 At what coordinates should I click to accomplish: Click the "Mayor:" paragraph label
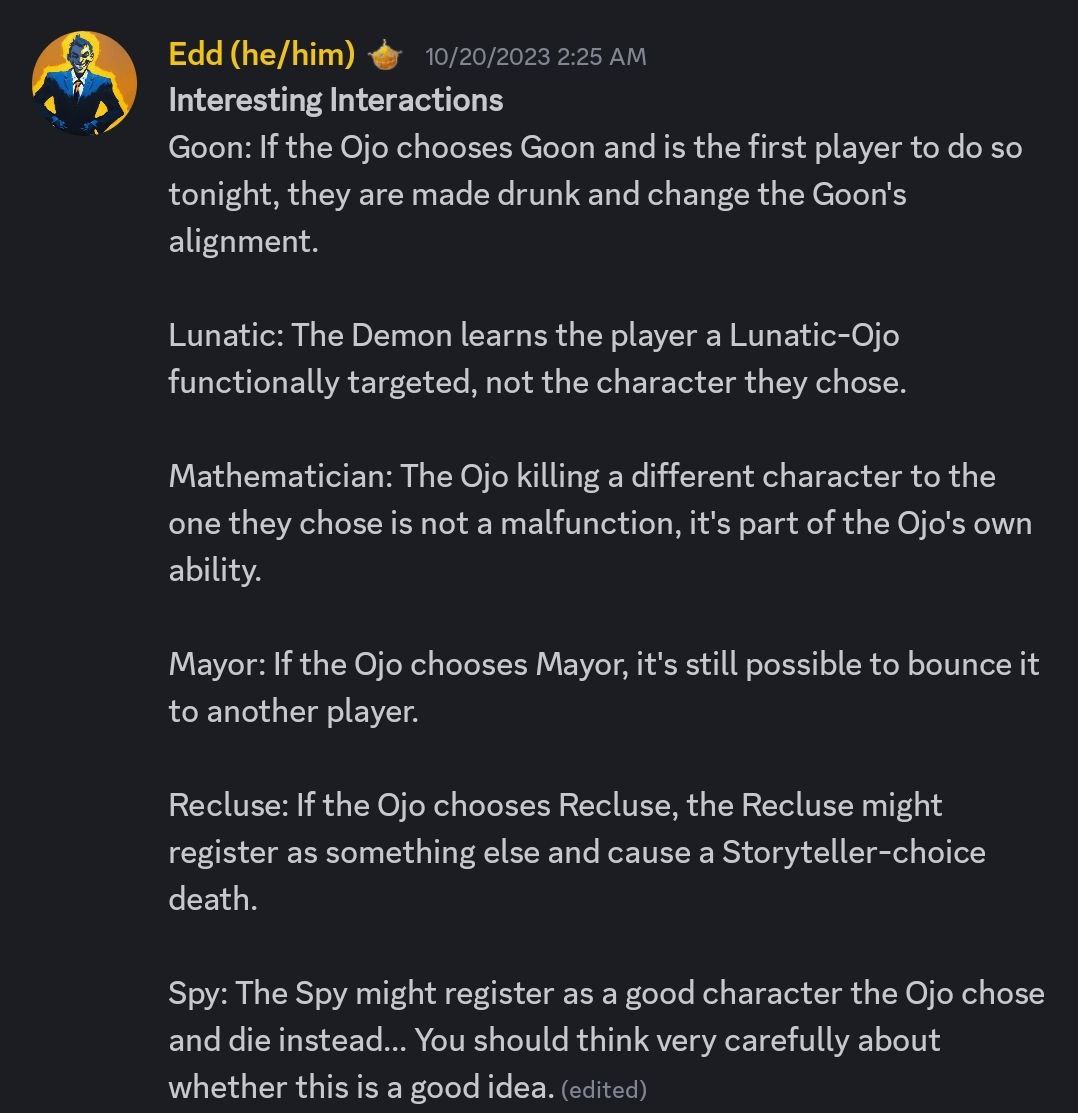(217, 664)
